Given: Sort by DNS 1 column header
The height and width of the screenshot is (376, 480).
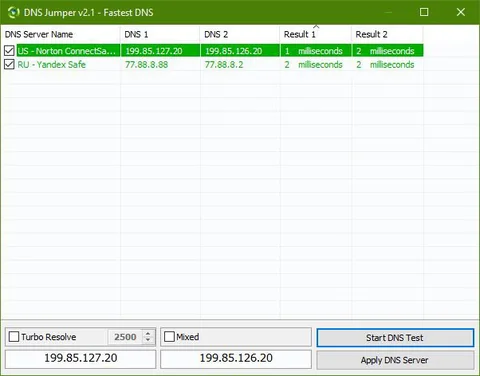Looking at the screenshot, I should pyautogui.click(x=160, y=34).
